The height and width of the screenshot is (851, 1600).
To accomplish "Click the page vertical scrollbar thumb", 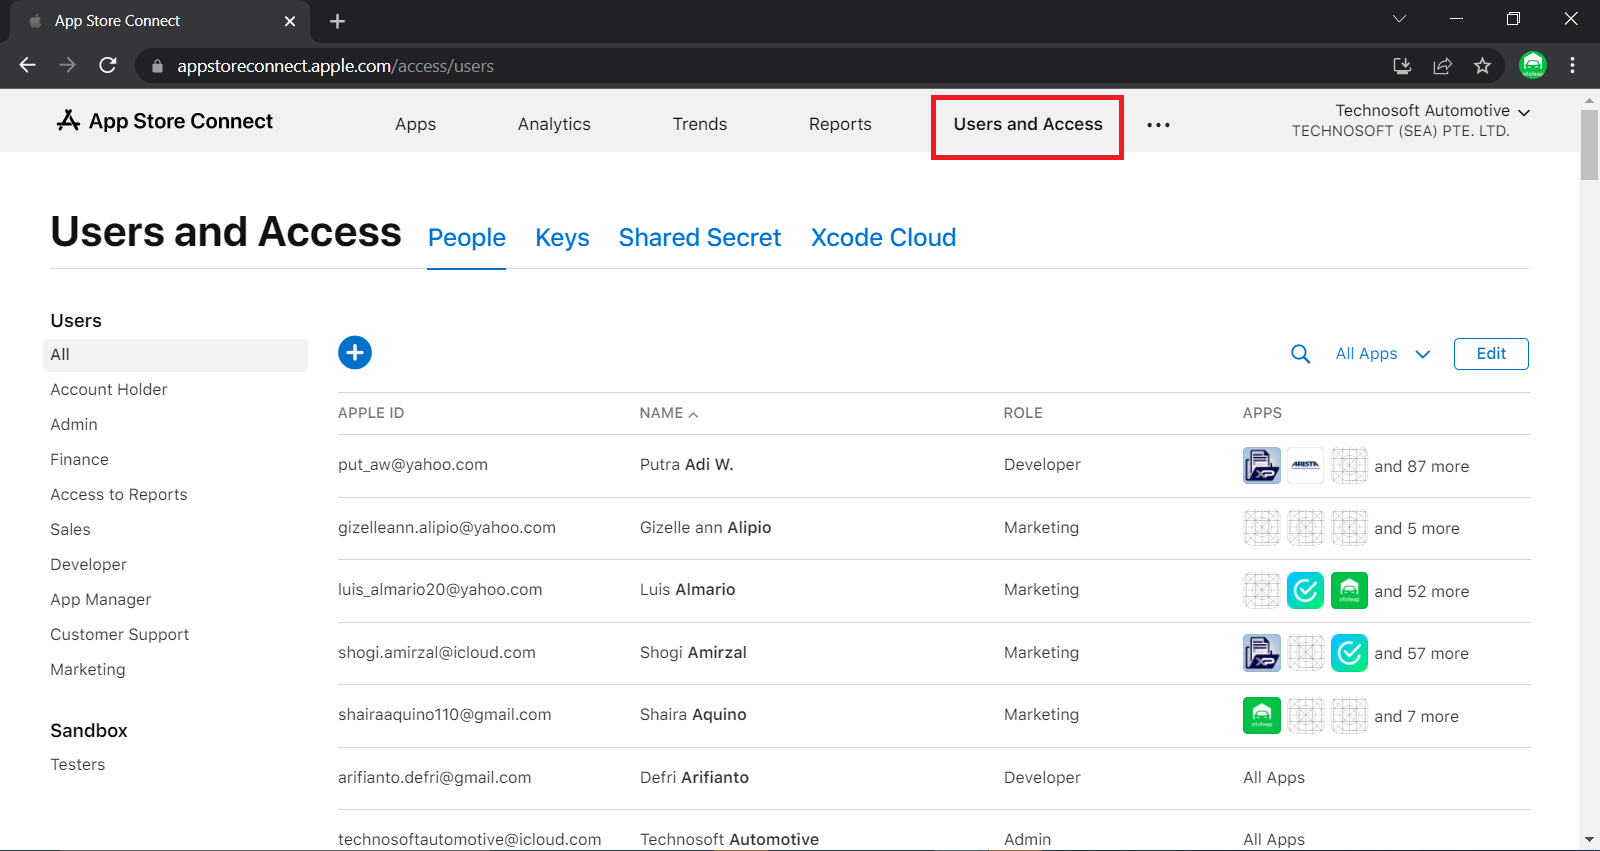I will [1589, 145].
